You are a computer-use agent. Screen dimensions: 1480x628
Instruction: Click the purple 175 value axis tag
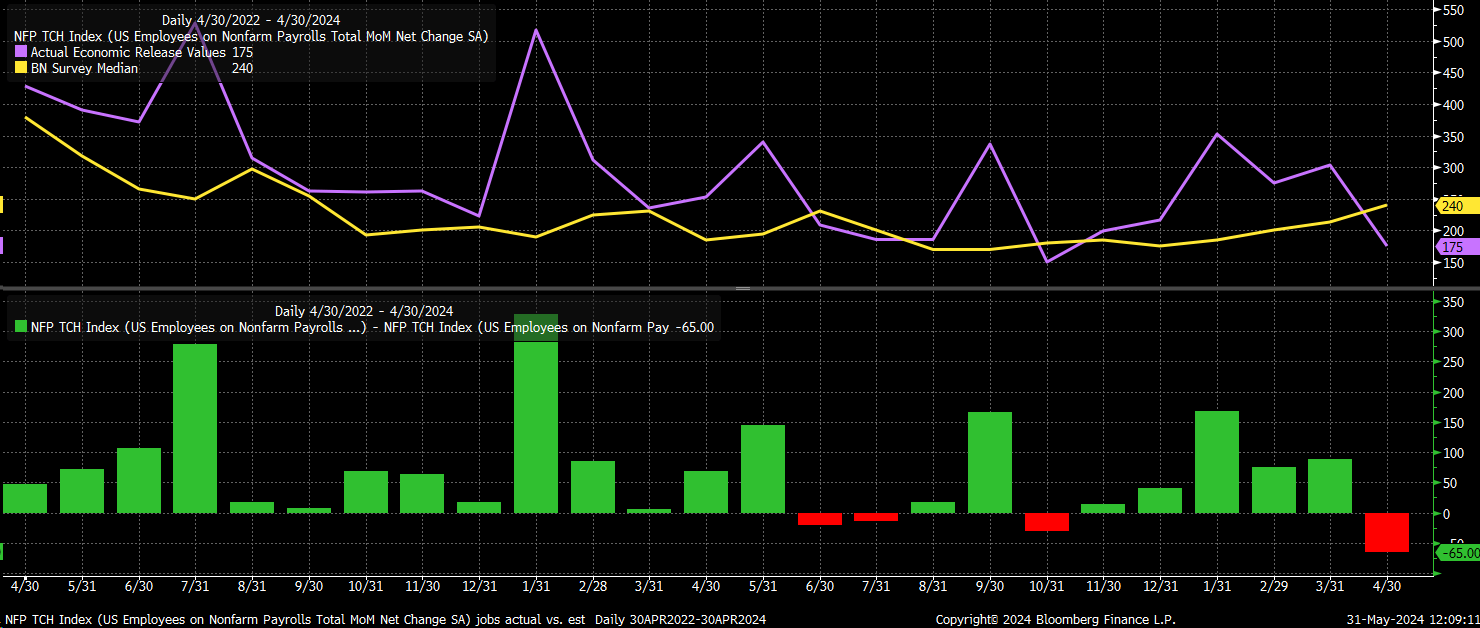(1456, 247)
